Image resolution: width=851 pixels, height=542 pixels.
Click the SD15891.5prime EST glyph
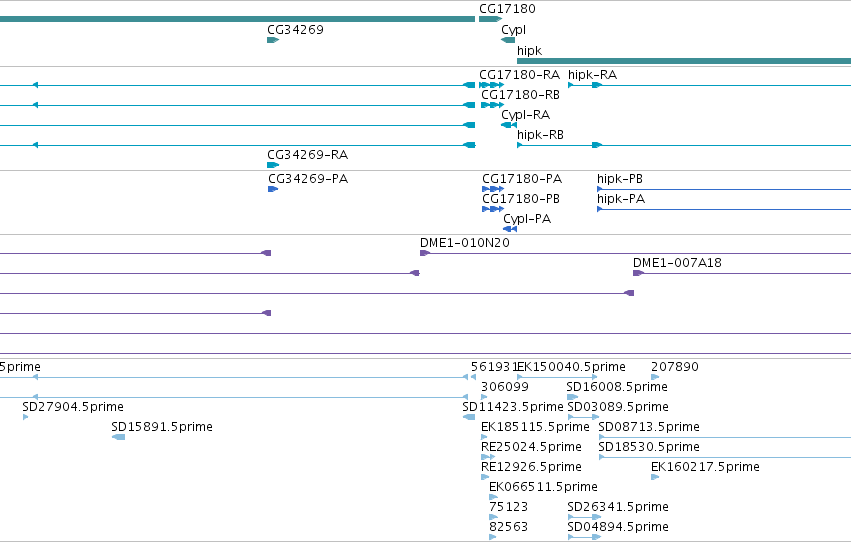[x=118, y=437]
